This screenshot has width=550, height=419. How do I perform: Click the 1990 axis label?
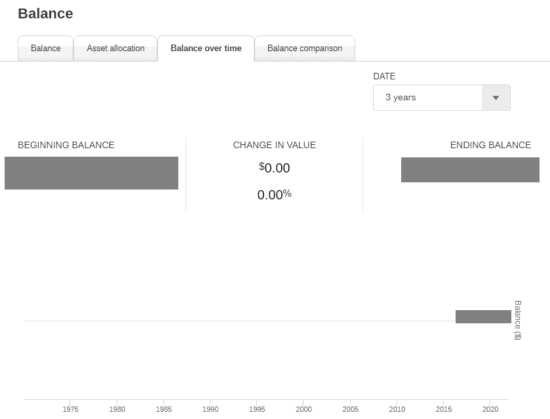tap(210, 409)
